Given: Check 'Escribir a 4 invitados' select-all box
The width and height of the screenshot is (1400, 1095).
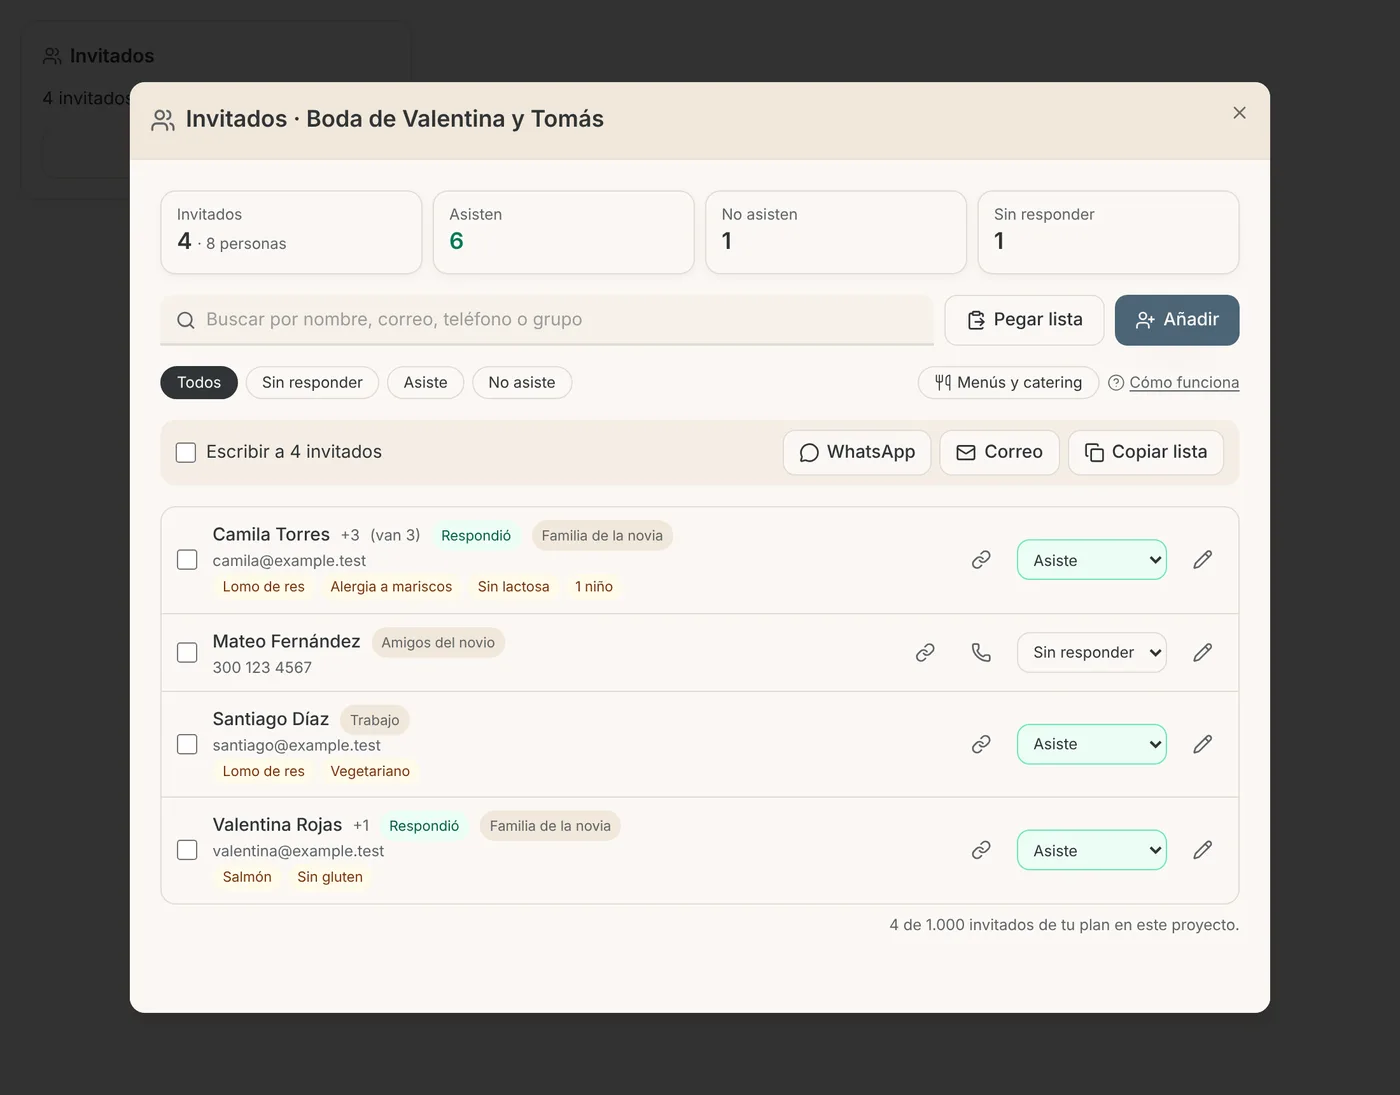Looking at the screenshot, I should [x=186, y=452].
